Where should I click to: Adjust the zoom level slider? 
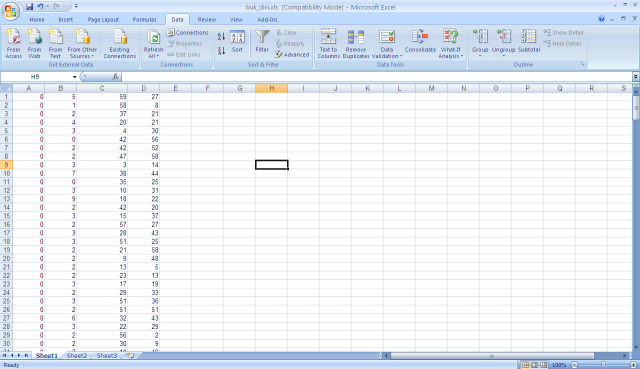(x=603, y=365)
